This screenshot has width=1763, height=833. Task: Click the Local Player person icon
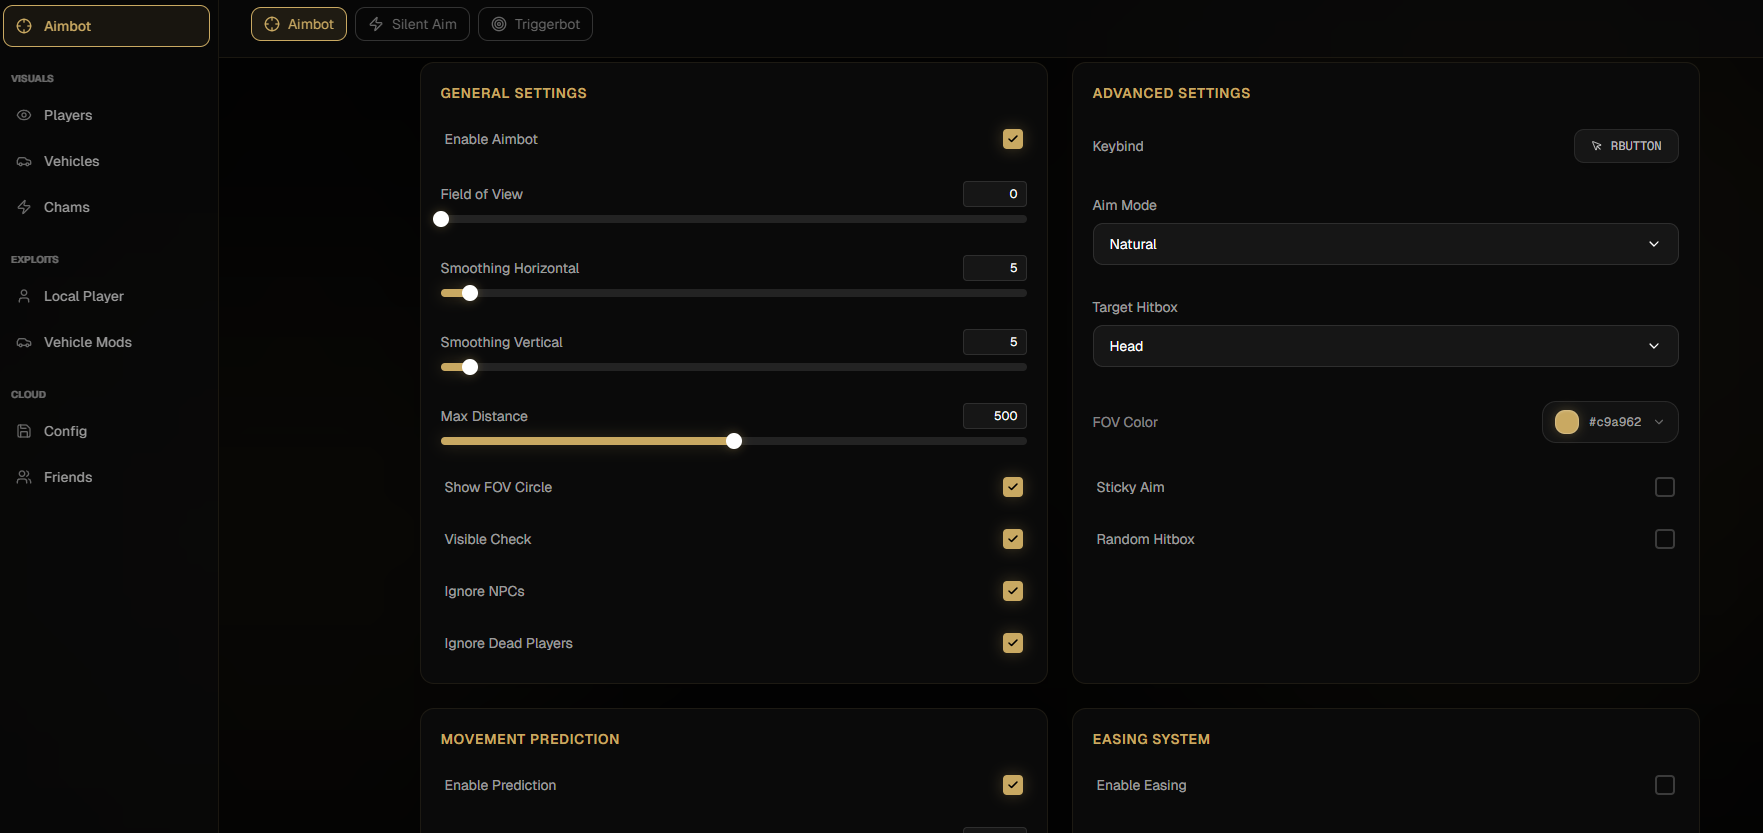tap(24, 296)
